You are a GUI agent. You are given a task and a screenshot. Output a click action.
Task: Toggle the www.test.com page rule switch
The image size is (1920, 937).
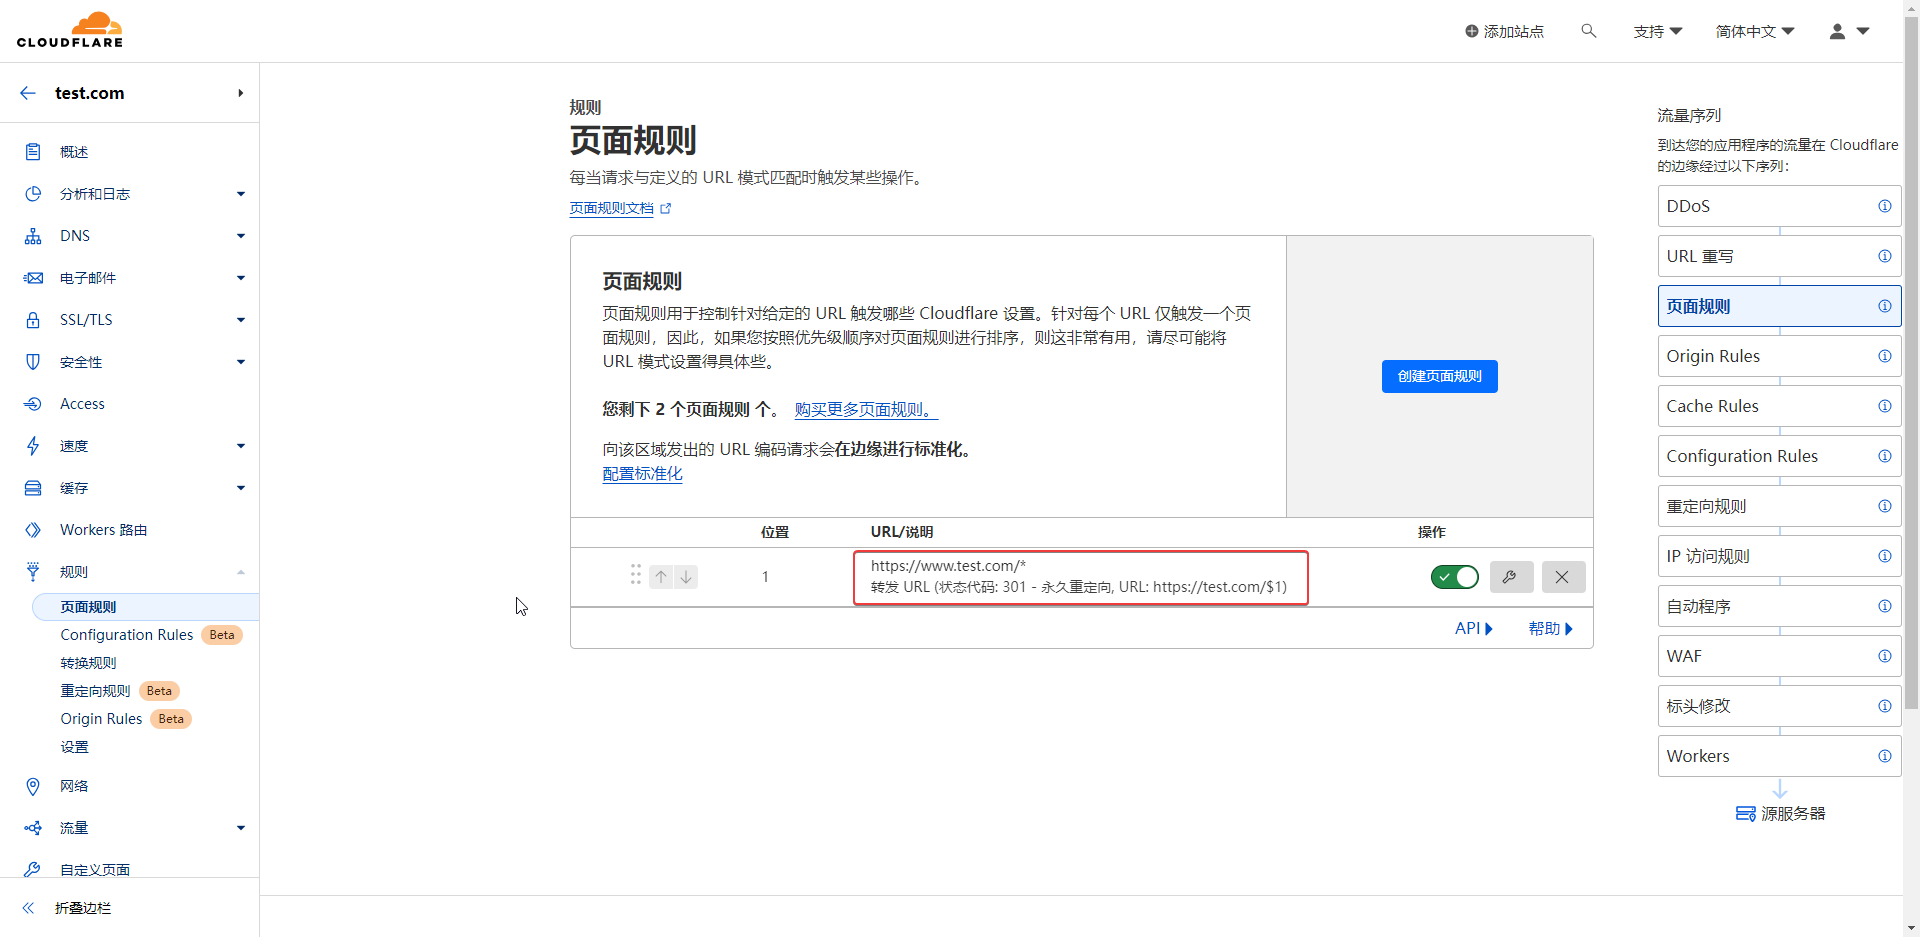tap(1454, 577)
